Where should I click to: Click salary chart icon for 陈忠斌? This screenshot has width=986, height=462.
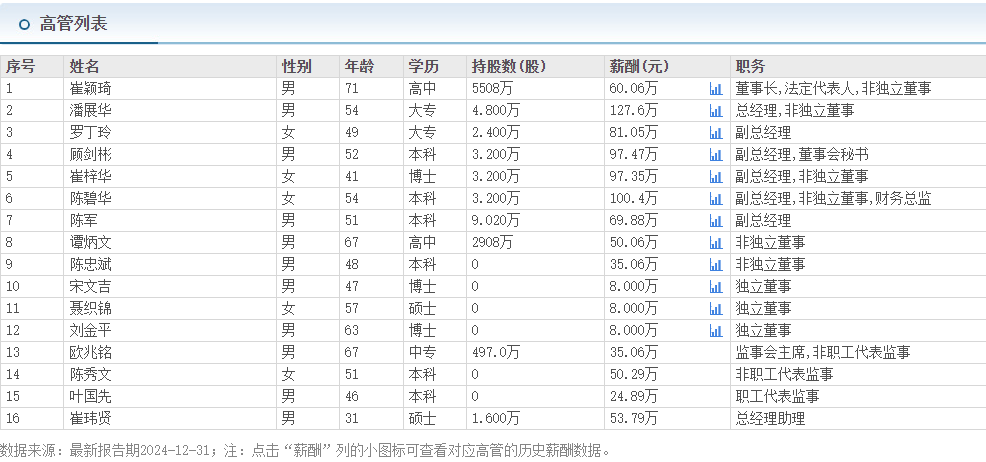[715, 265]
